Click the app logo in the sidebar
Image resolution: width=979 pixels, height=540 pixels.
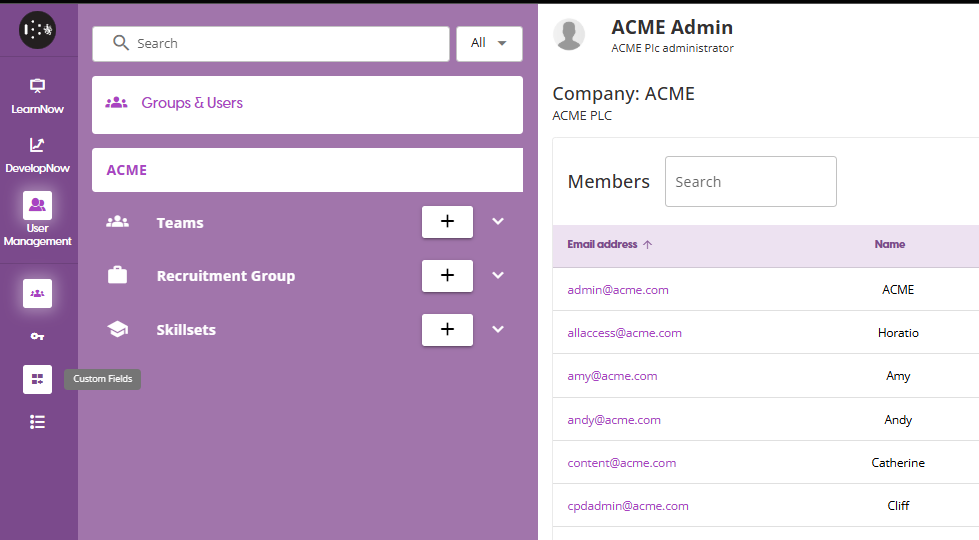pyautogui.click(x=37, y=30)
